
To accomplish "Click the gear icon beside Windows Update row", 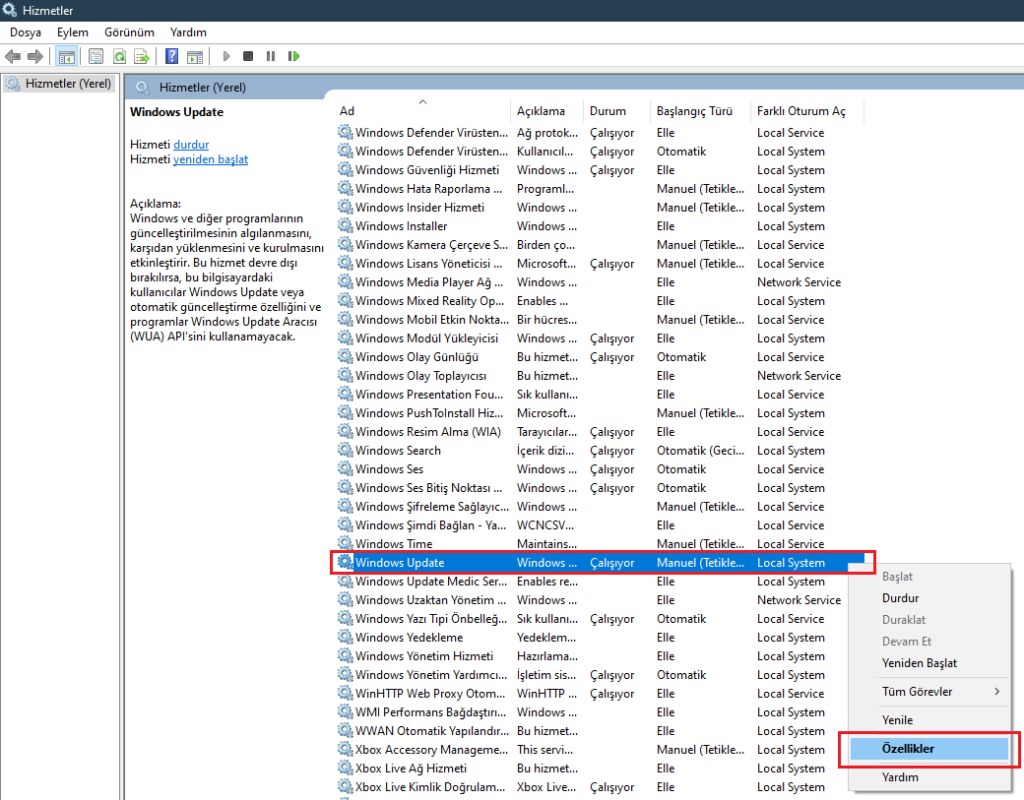I will (345, 562).
